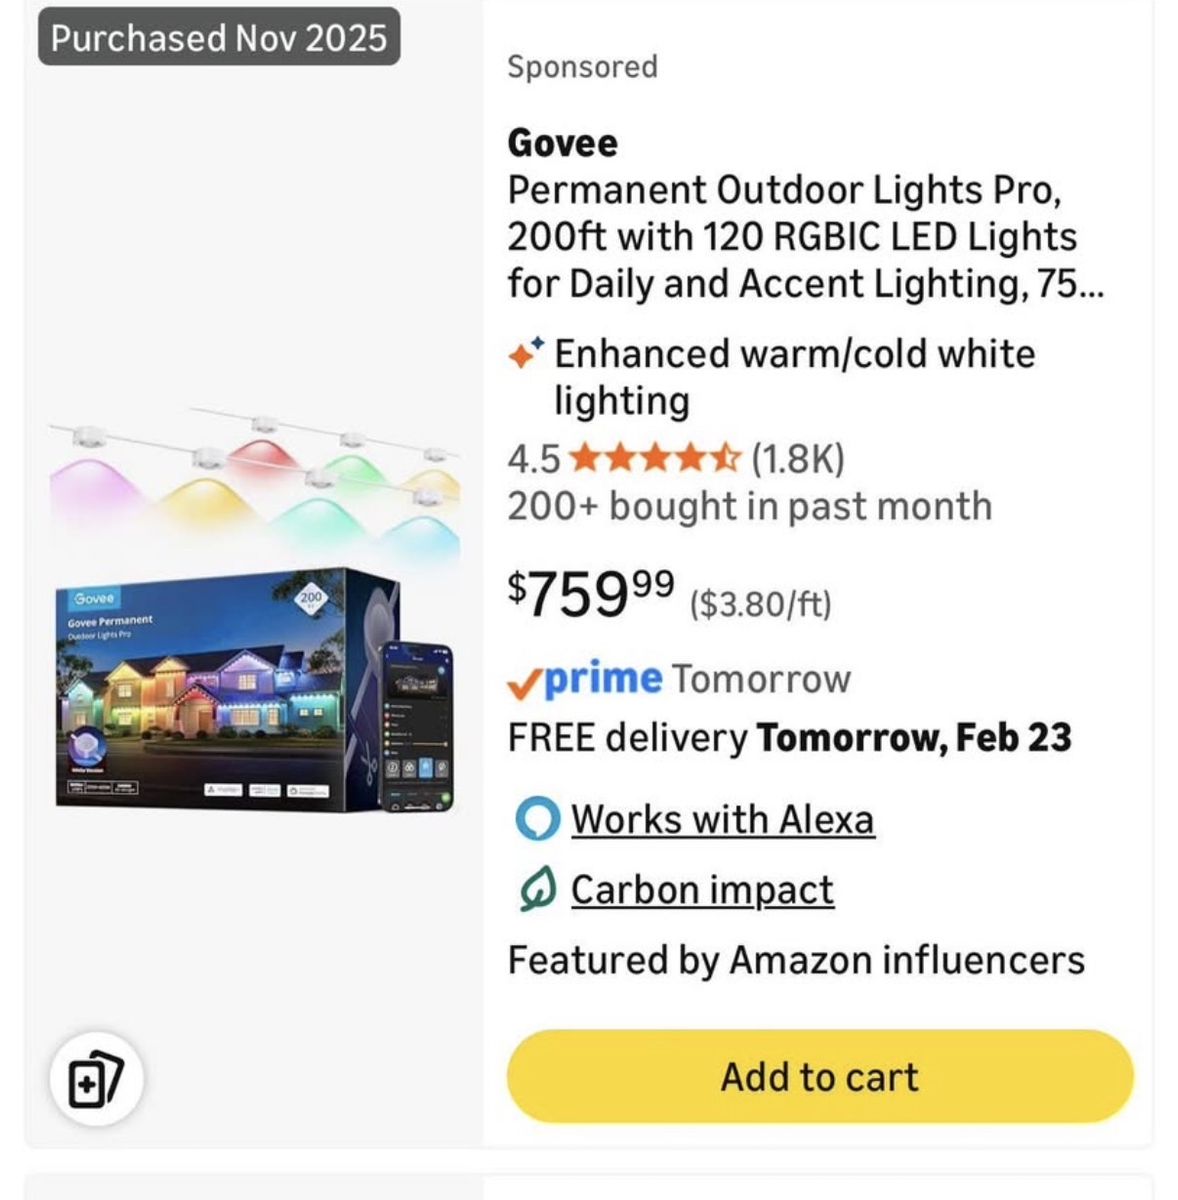Click the $759.99 price
The image size is (1178, 1200).
click(x=591, y=594)
